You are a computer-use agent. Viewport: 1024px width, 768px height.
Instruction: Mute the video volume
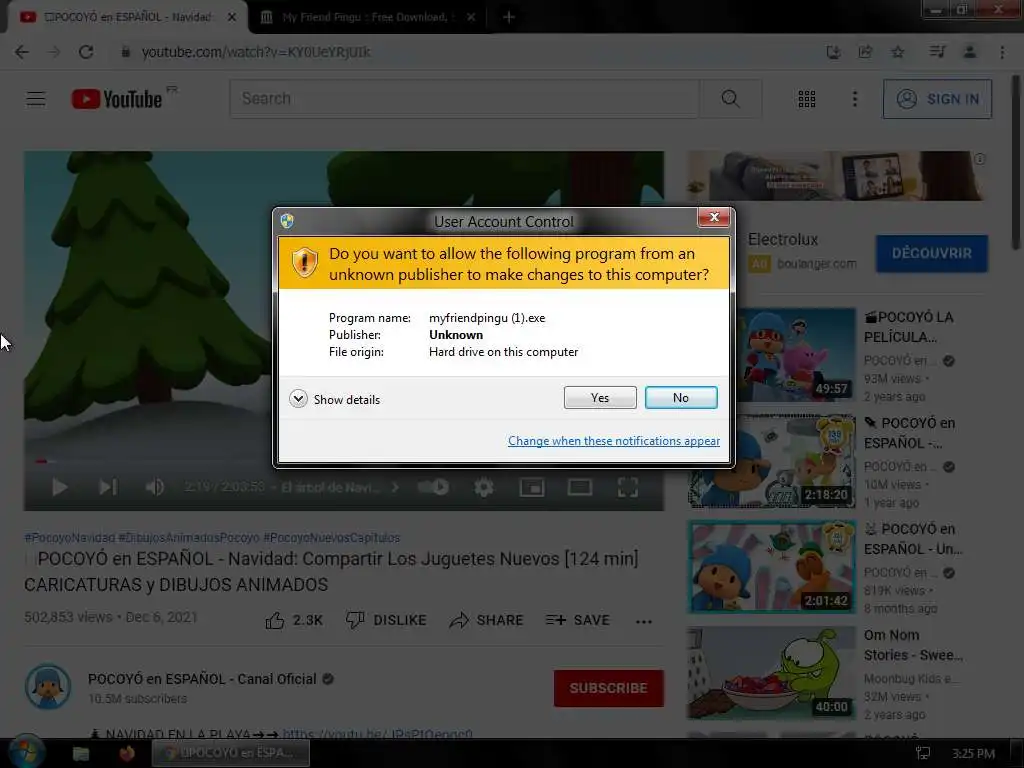point(155,487)
